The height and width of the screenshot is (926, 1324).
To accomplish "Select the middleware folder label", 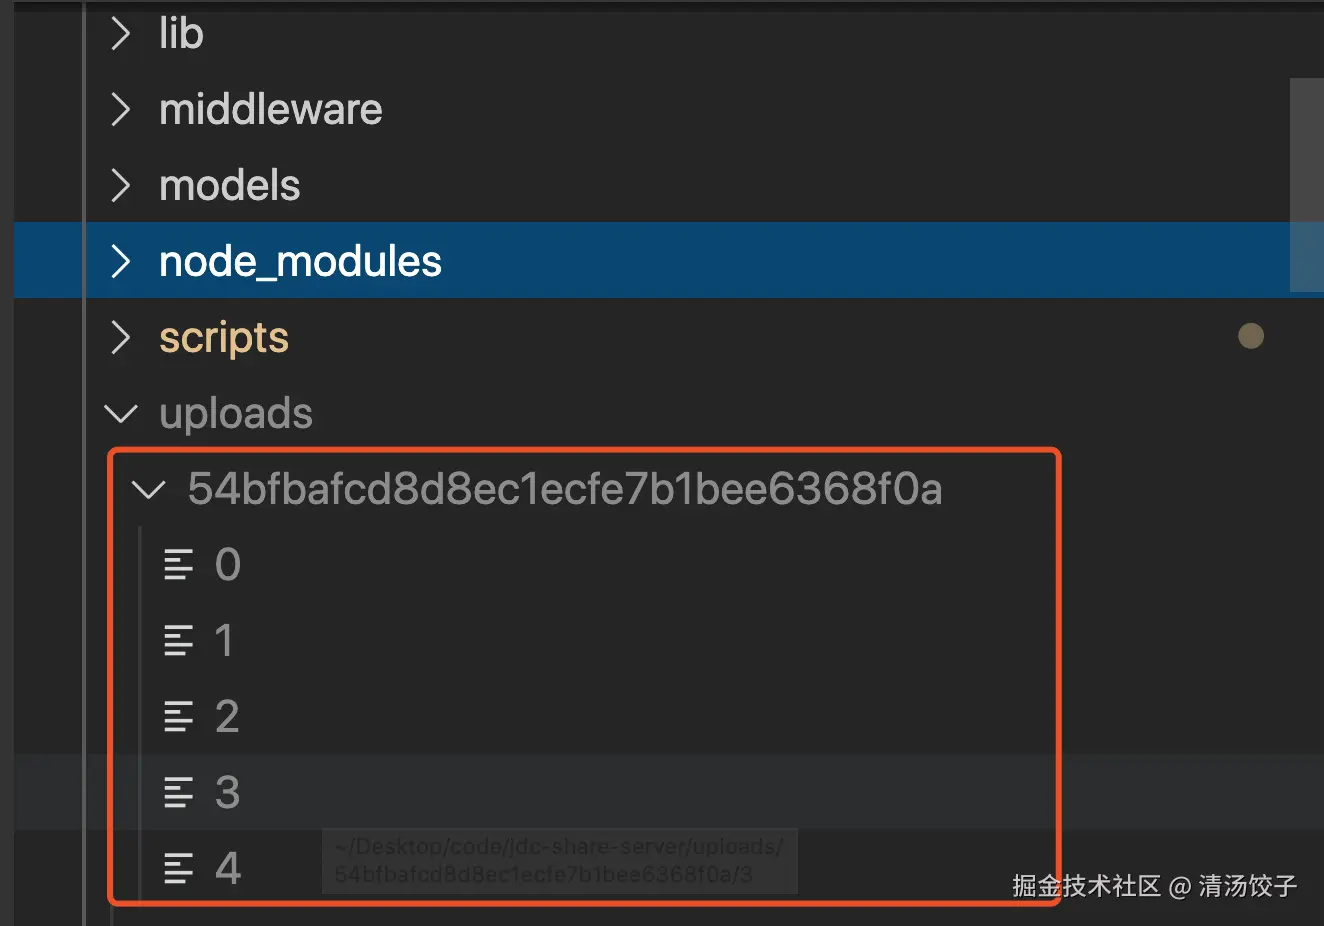I will coord(270,110).
